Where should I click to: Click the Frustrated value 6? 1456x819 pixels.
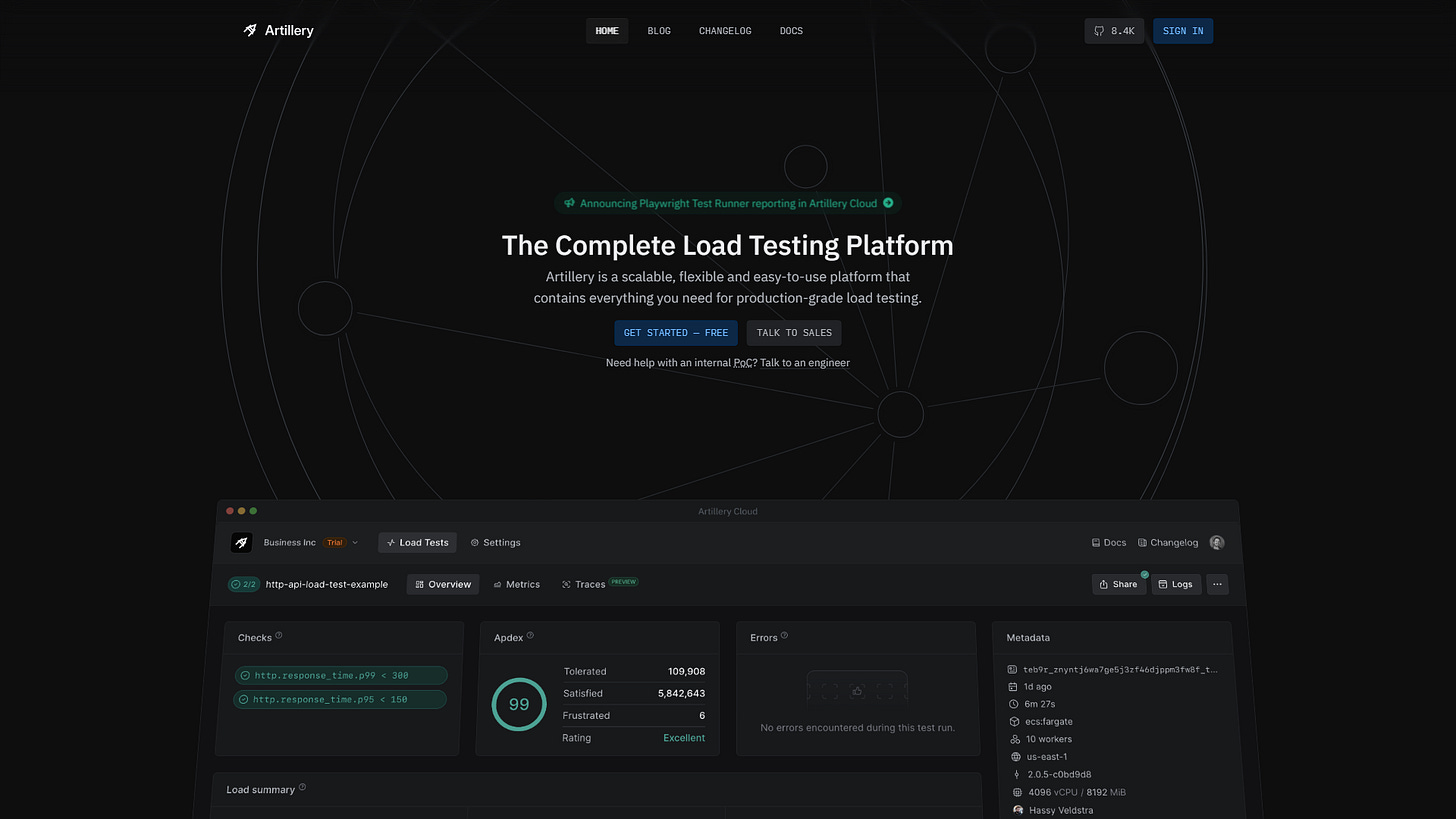(x=702, y=716)
